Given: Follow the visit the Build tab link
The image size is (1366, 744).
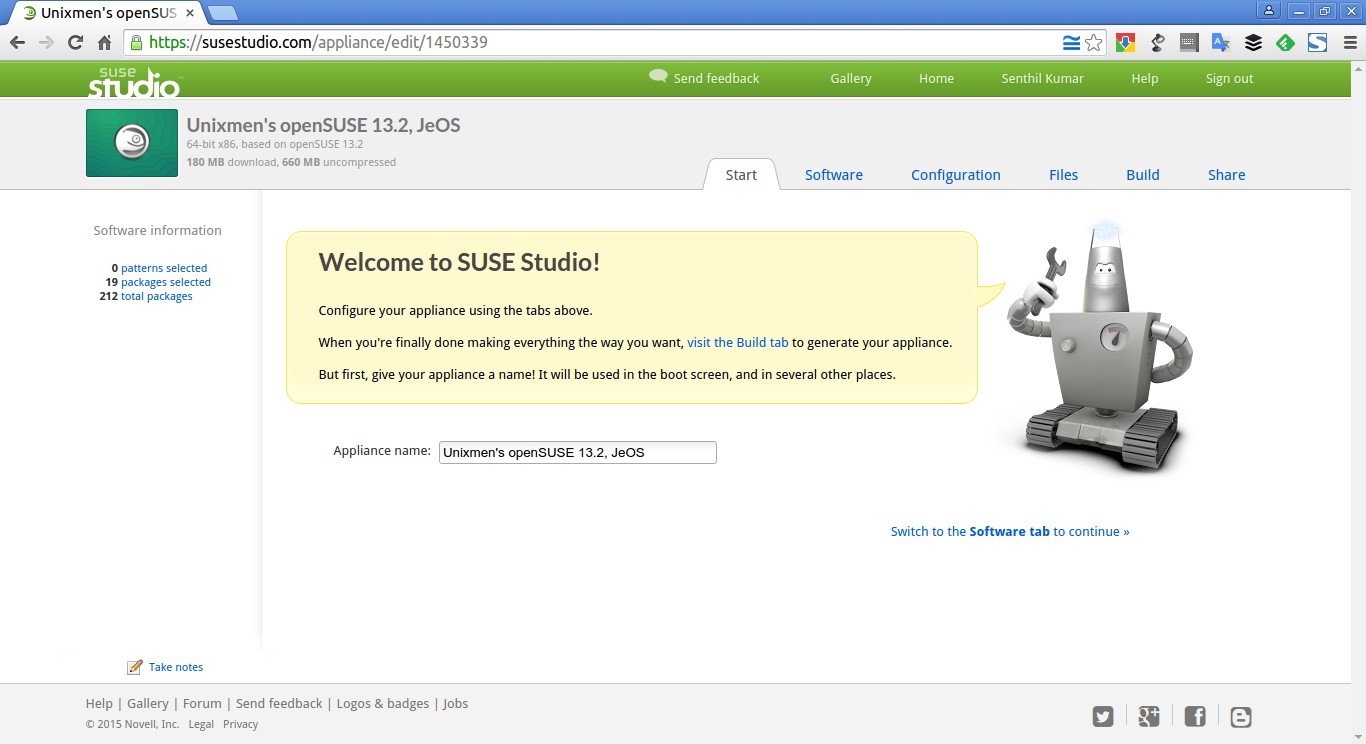Looking at the screenshot, I should point(738,342).
